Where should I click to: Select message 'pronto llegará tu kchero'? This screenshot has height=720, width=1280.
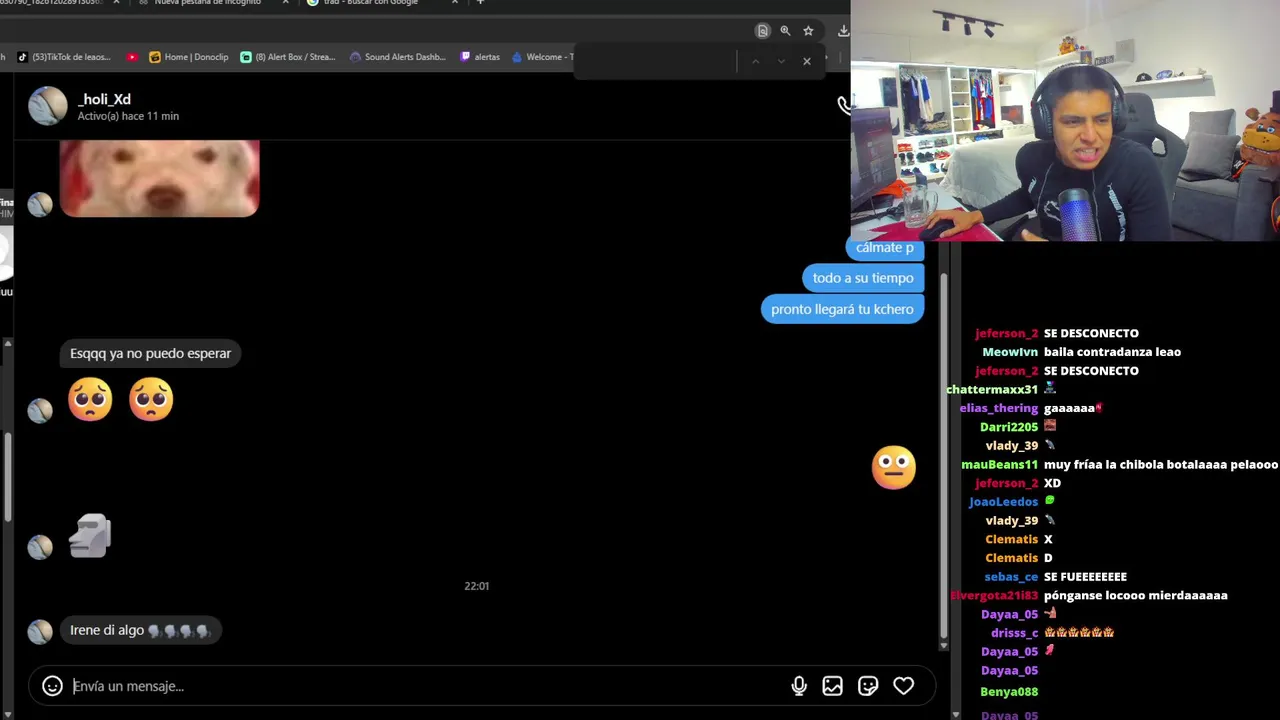click(x=842, y=309)
